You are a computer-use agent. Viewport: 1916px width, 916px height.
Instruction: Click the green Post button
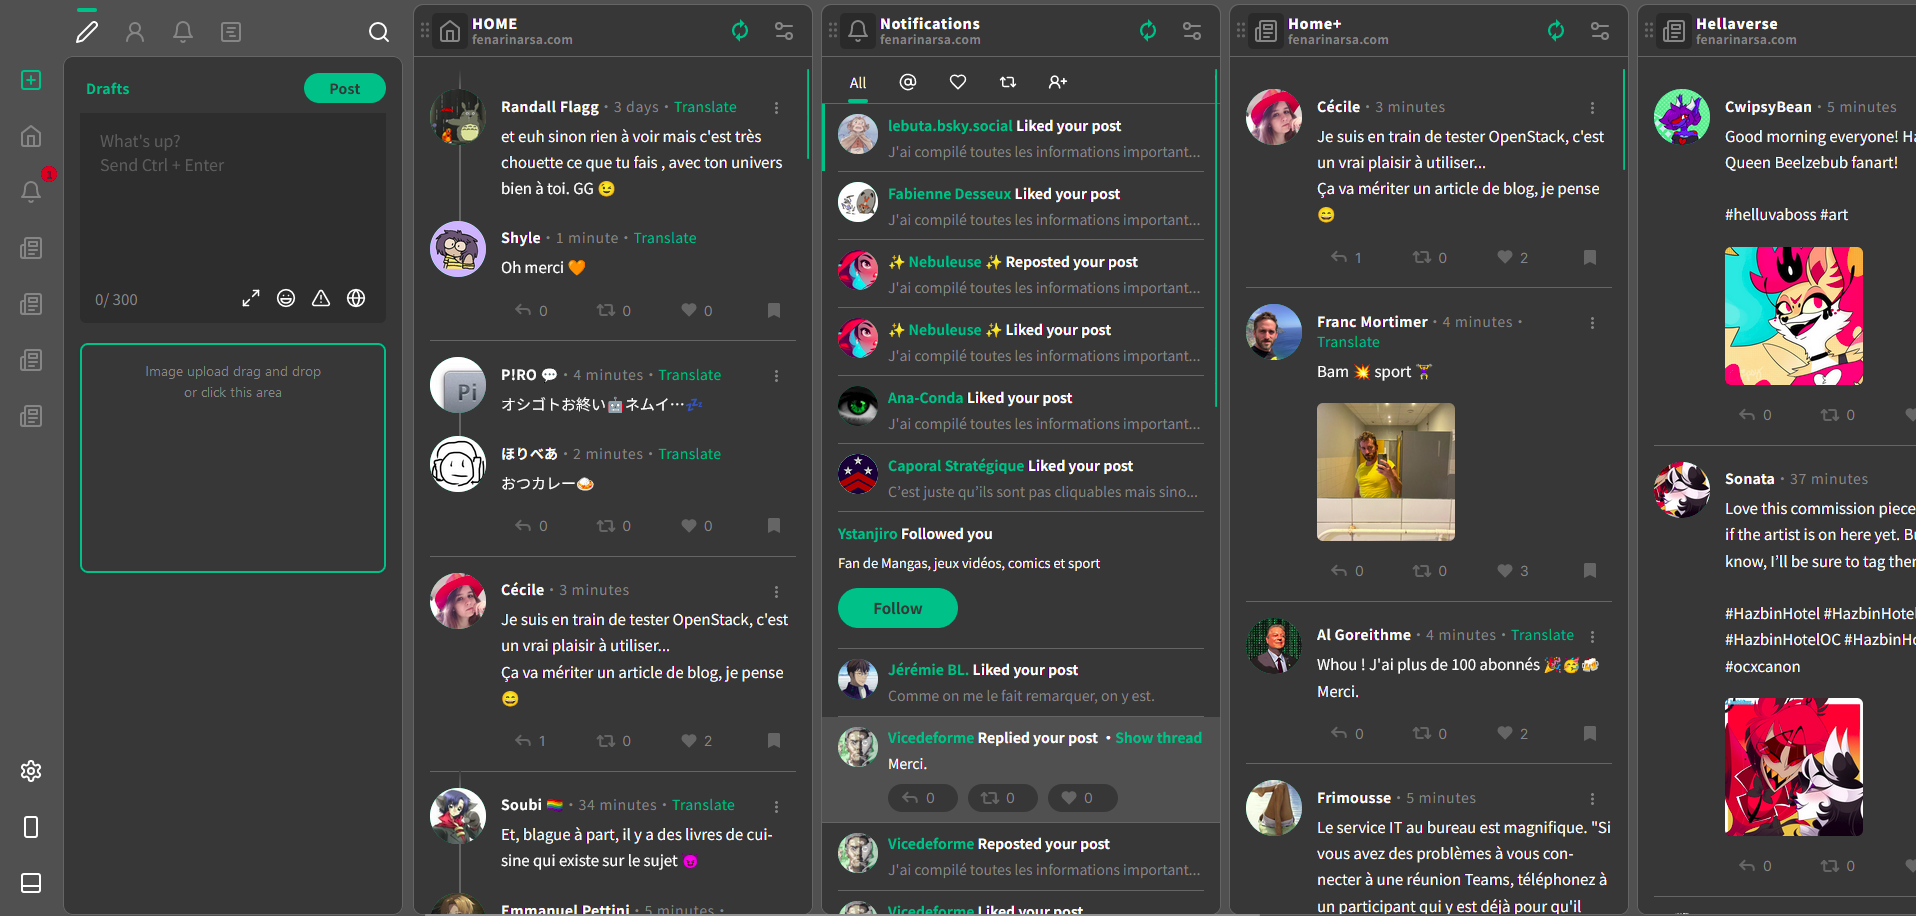tap(345, 88)
